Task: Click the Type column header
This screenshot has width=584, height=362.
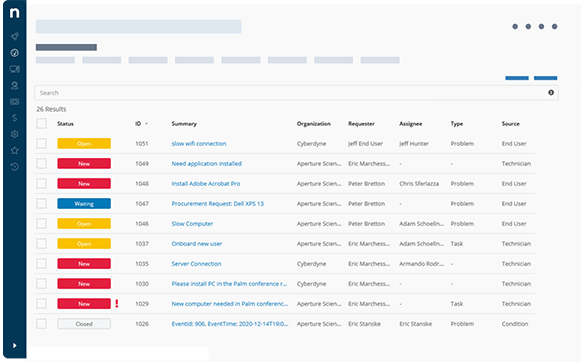Action: [x=457, y=124]
